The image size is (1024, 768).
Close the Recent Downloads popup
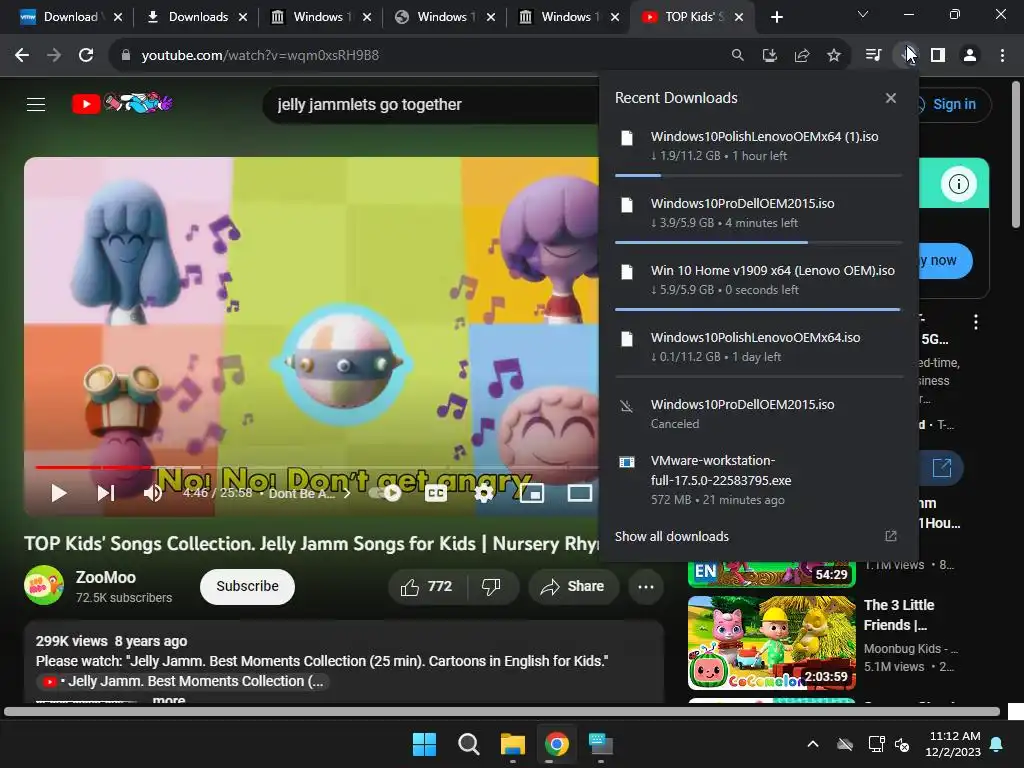click(891, 98)
